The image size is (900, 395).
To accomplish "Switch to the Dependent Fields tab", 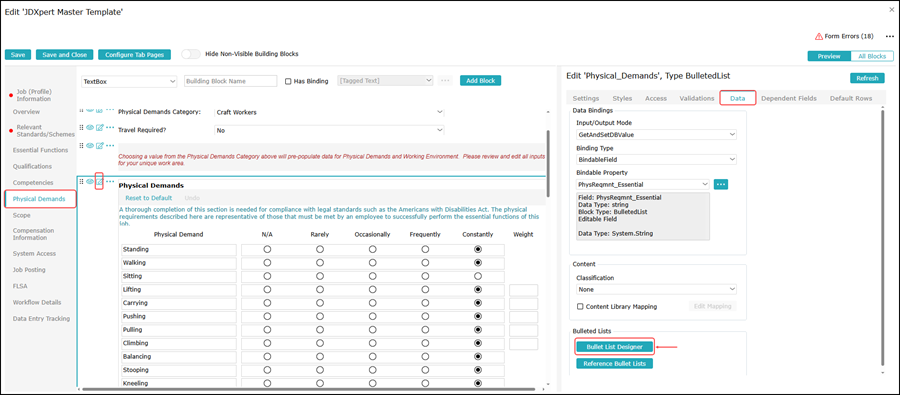I will click(x=789, y=98).
